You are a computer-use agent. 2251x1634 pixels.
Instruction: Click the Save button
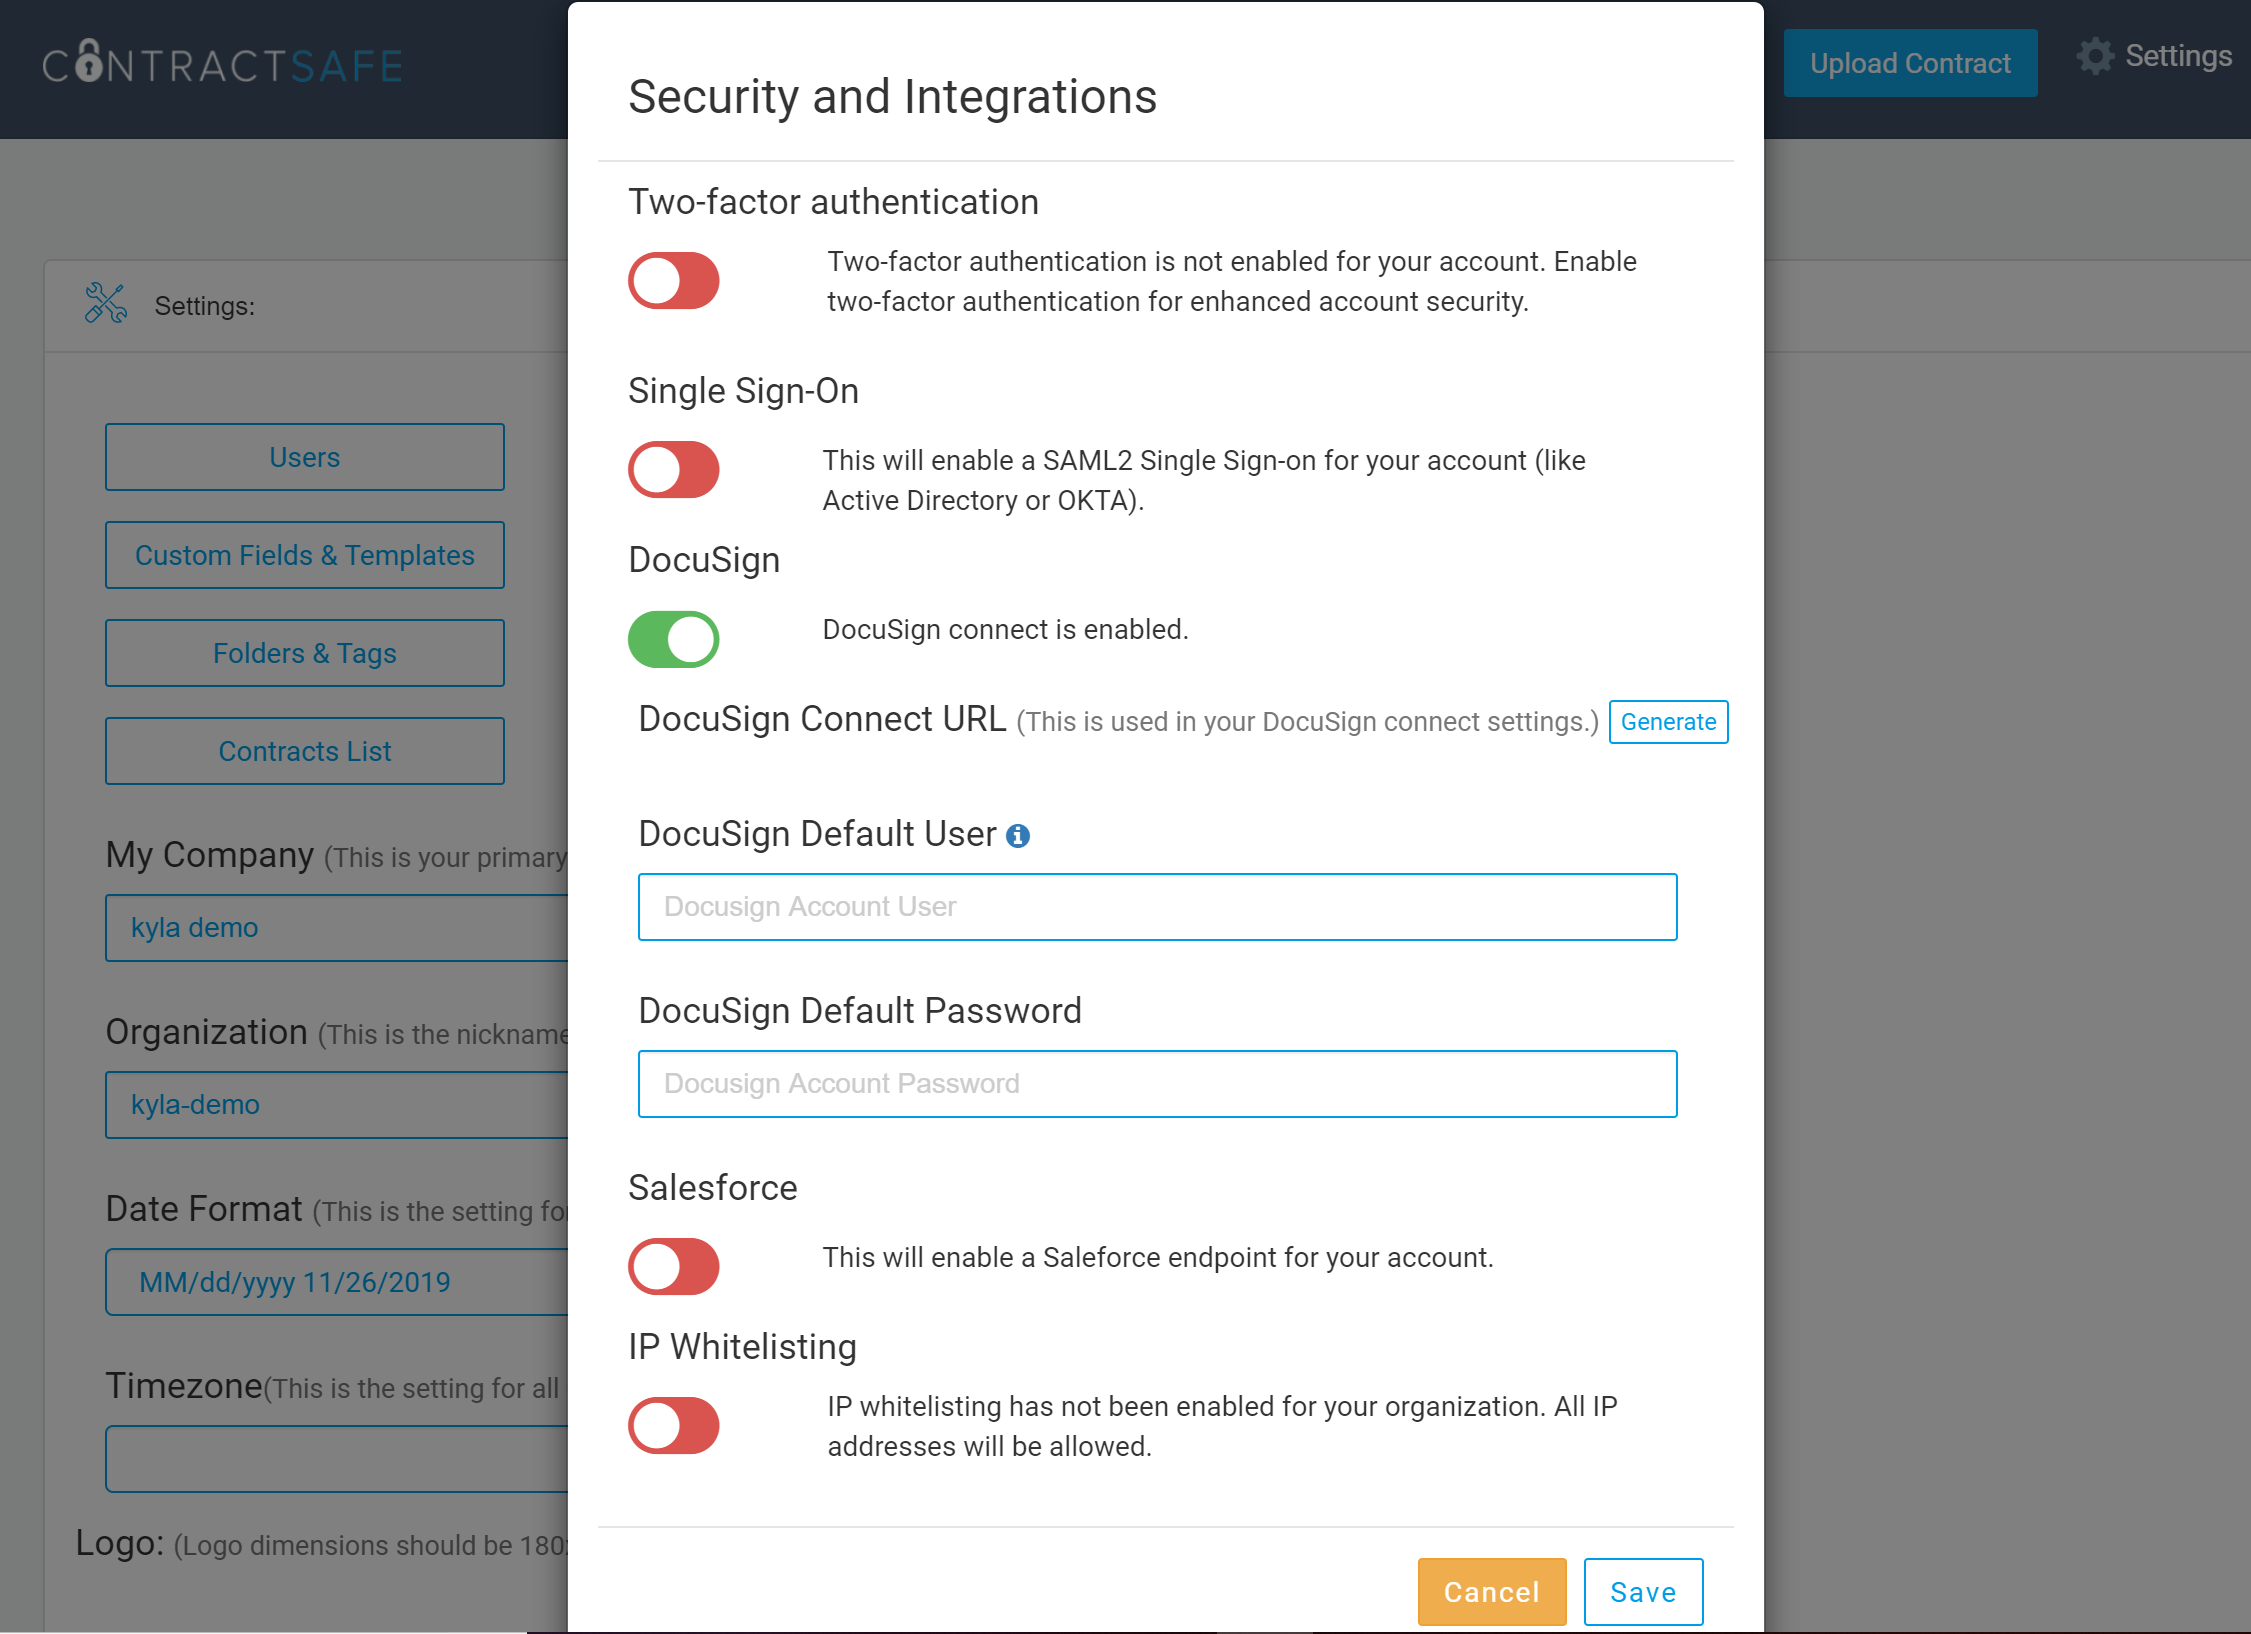click(1639, 1592)
